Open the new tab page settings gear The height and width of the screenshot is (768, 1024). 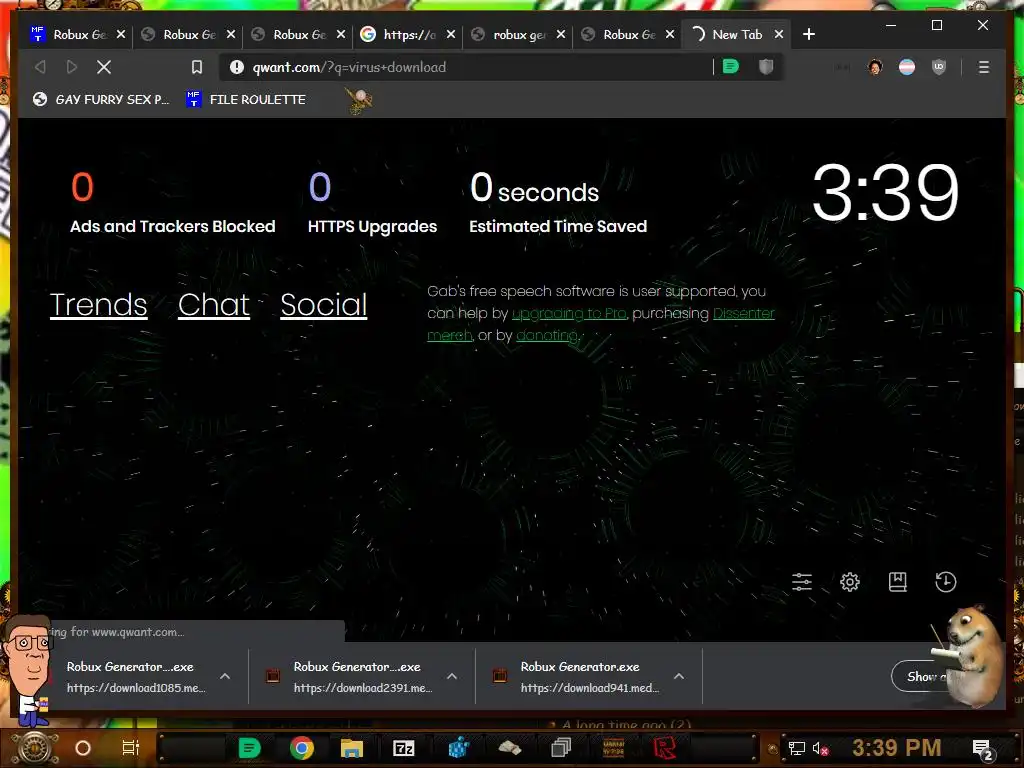850,582
